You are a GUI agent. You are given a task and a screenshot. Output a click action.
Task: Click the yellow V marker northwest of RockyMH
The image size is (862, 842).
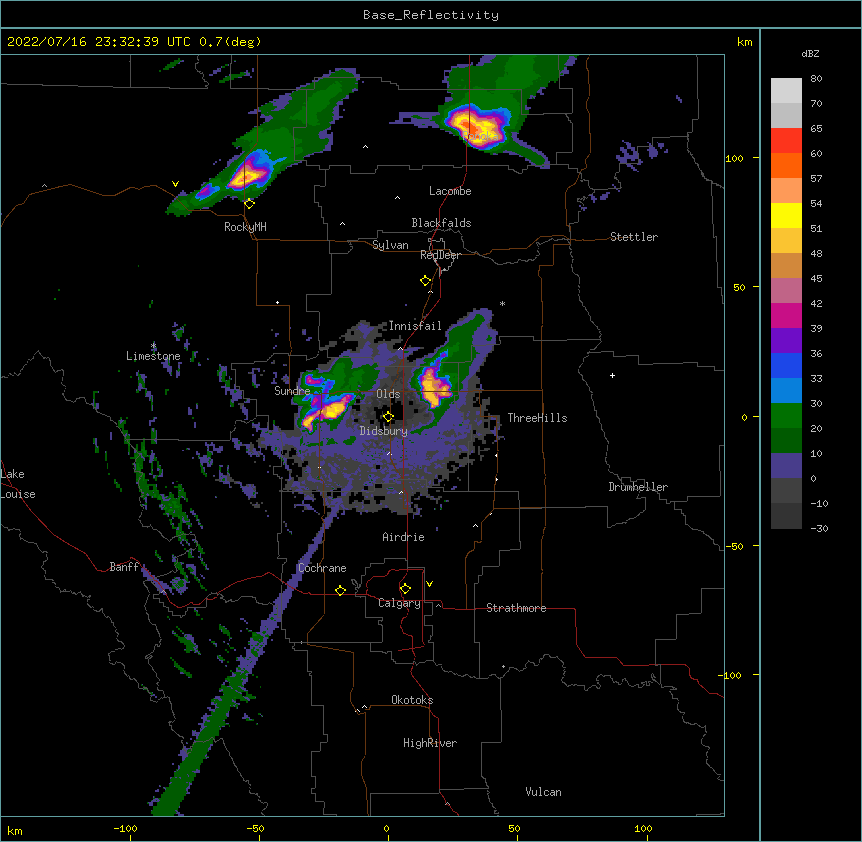point(175,184)
